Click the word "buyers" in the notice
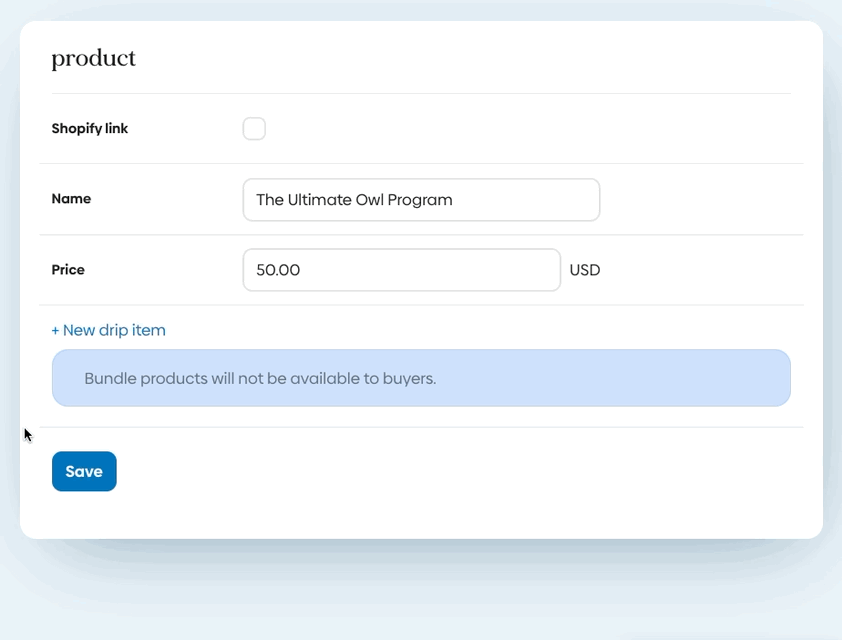The image size is (842, 640). (x=408, y=379)
